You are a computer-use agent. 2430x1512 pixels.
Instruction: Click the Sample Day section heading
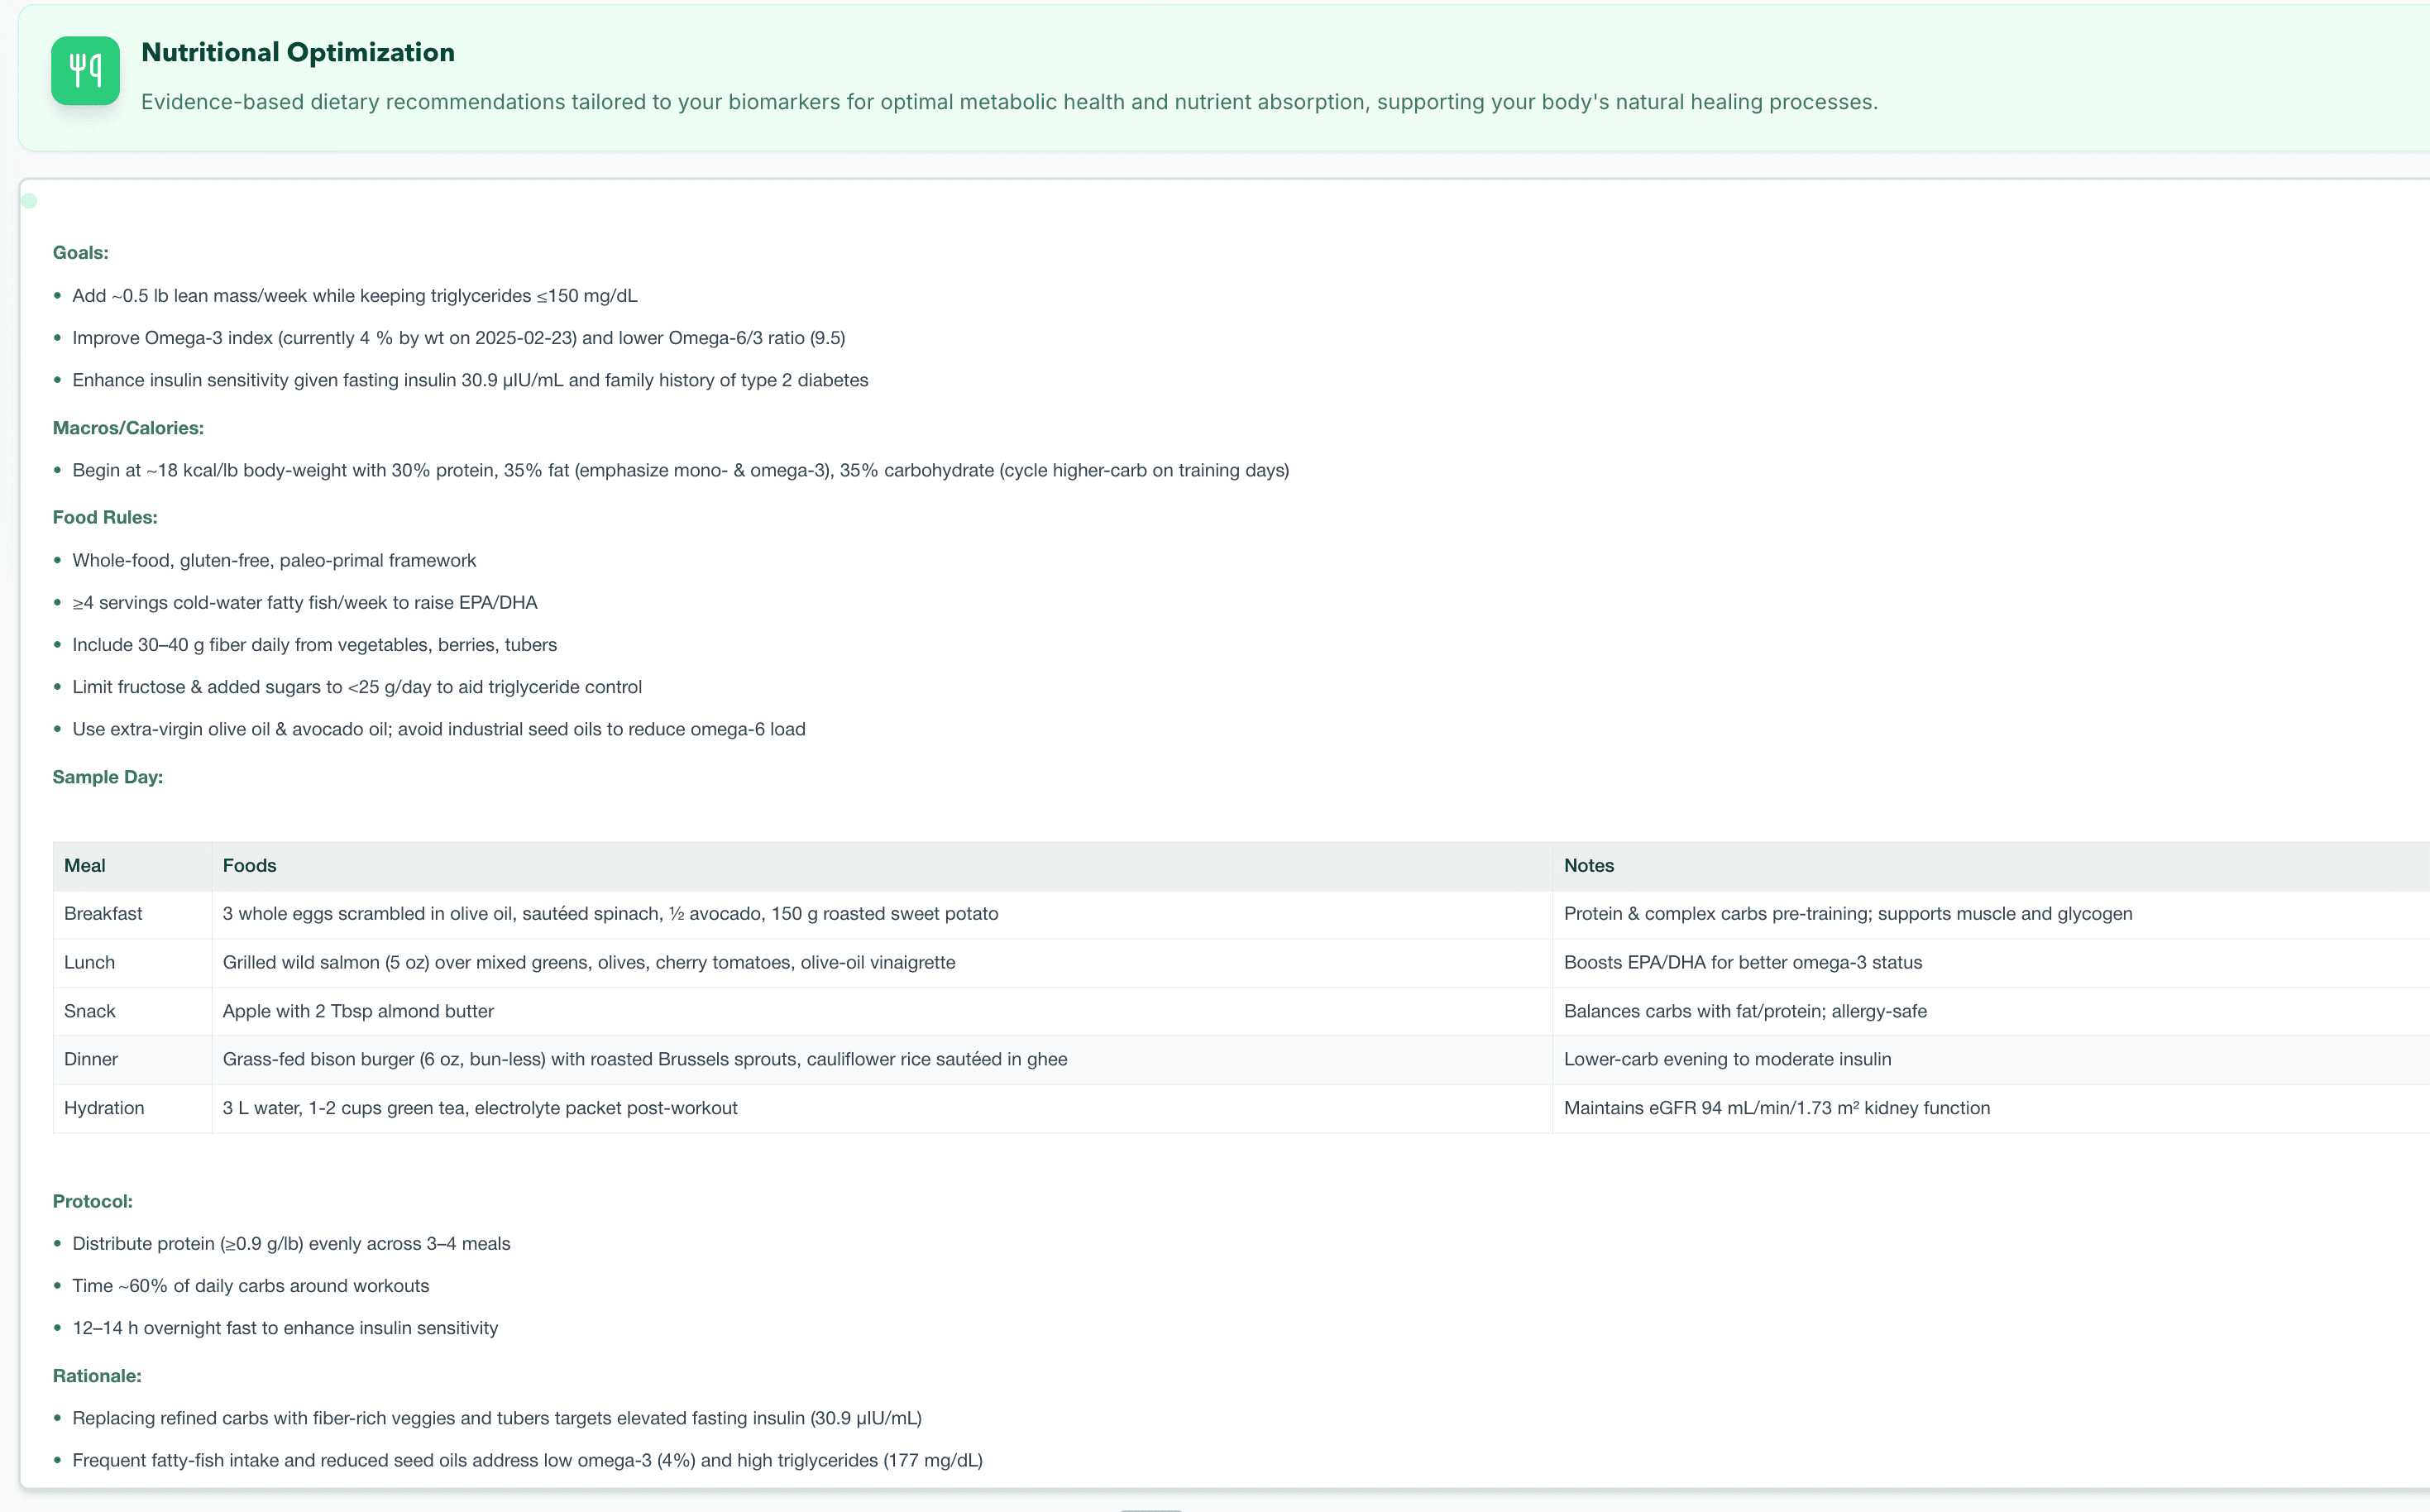[x=107, y=777]
